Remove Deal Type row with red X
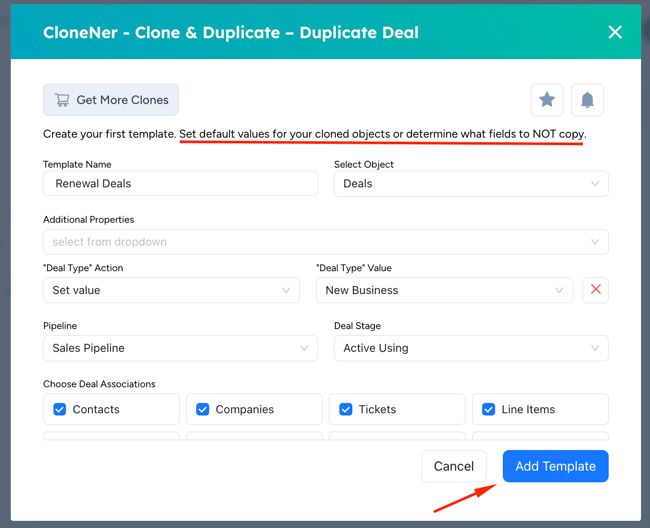 pos(595,290)
